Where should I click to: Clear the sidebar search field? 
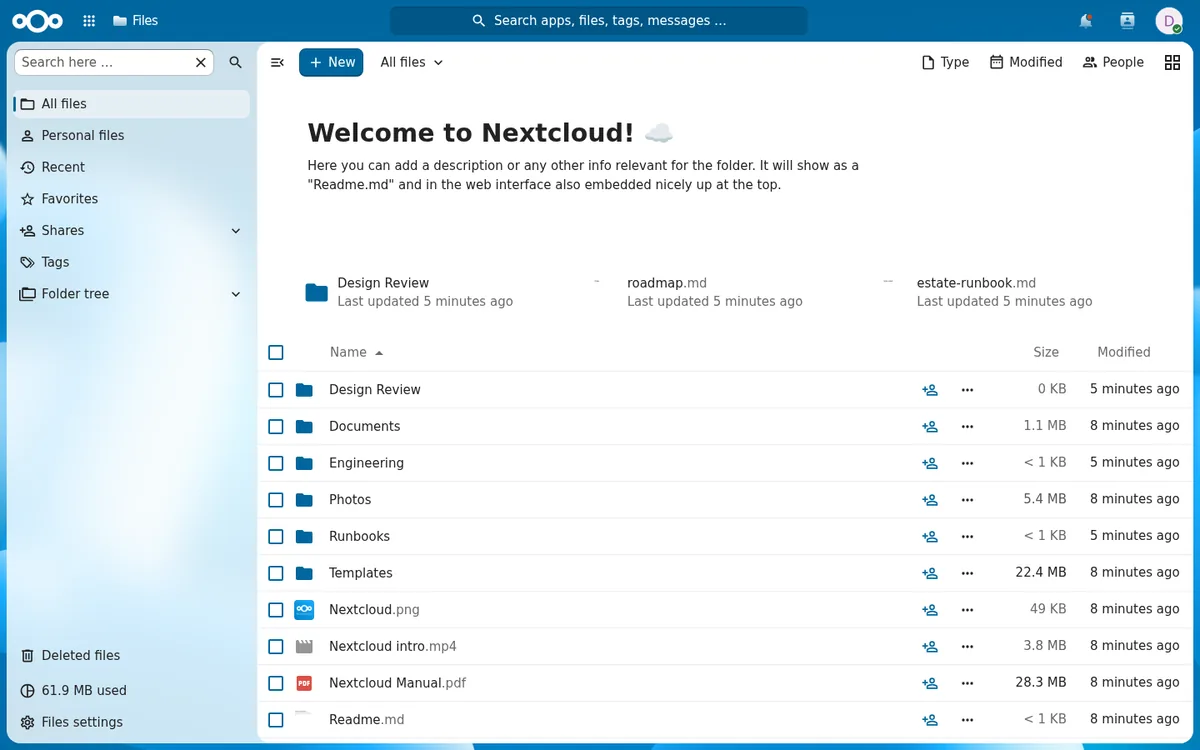[201, 62]
